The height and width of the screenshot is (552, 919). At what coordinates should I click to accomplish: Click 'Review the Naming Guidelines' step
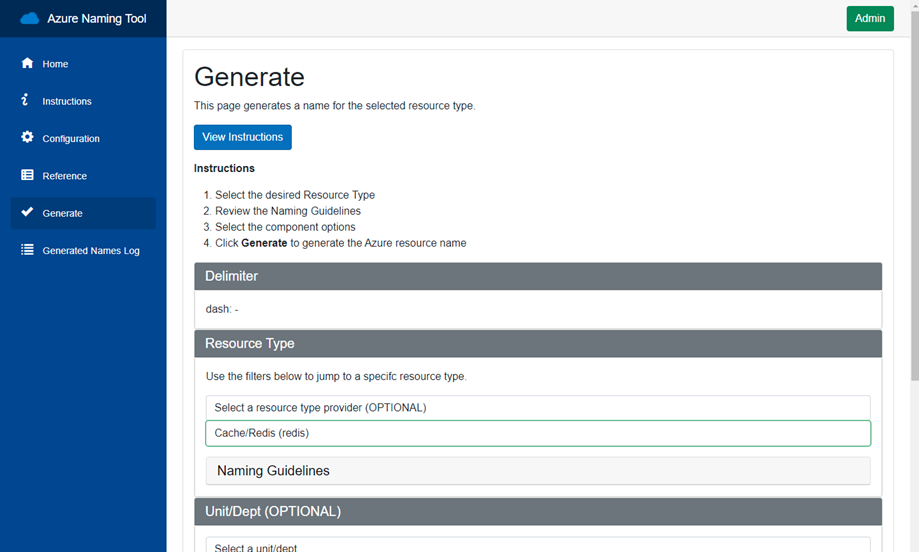tap(288, 211)
